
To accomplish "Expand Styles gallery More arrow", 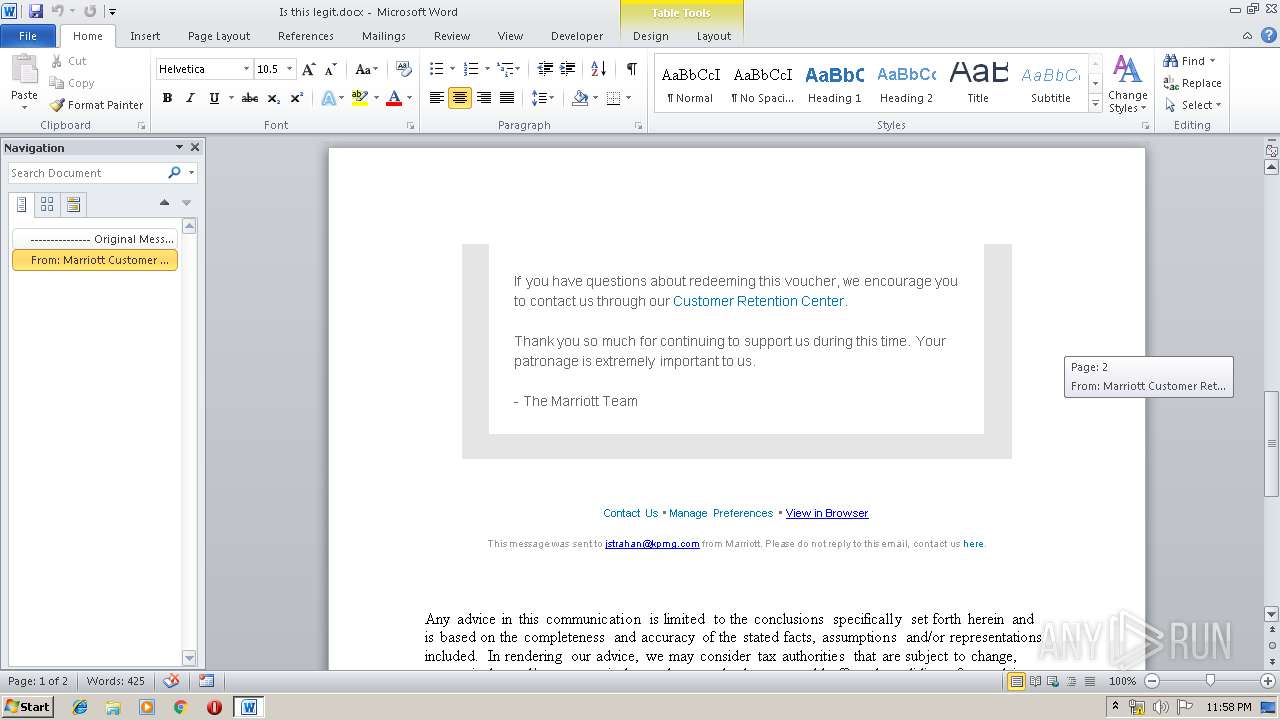I will click(x=1096, y=104).
